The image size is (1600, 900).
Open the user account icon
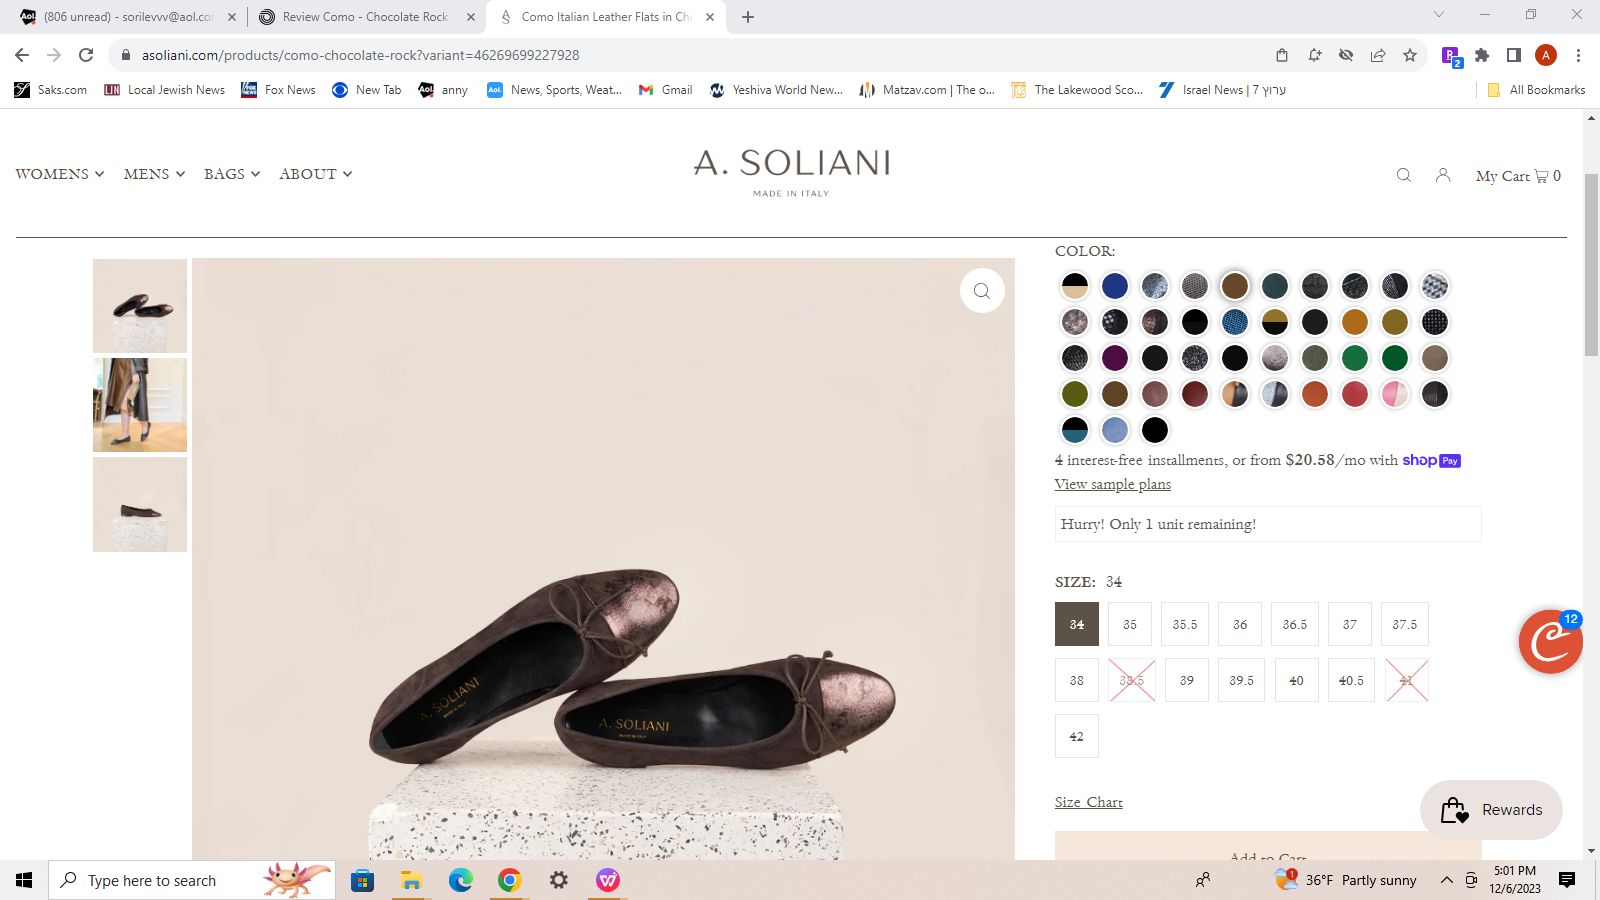click(1442, 175)
